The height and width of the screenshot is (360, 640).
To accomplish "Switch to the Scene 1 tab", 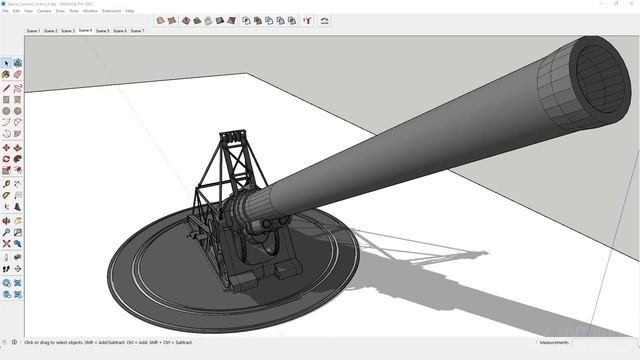I will click(33, 31).
